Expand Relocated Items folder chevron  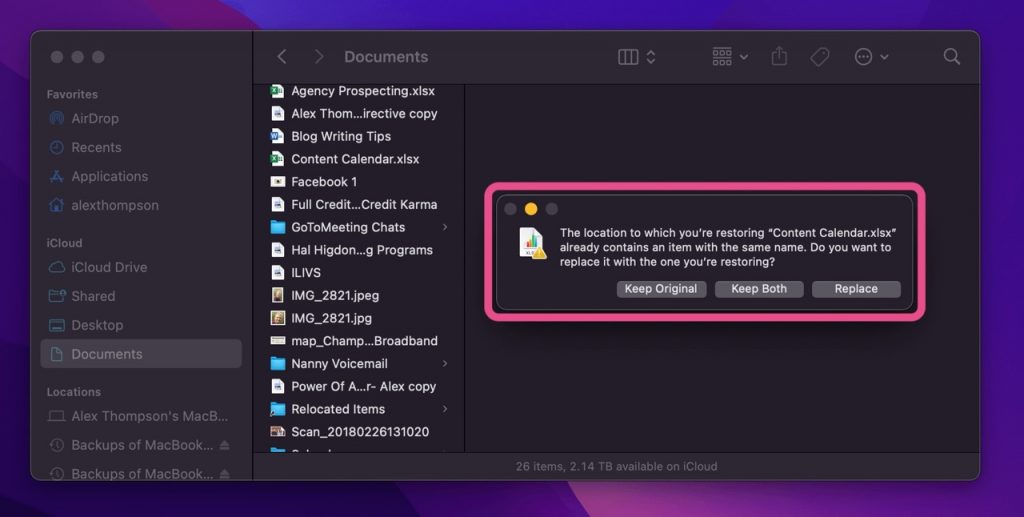pos(445,409)
